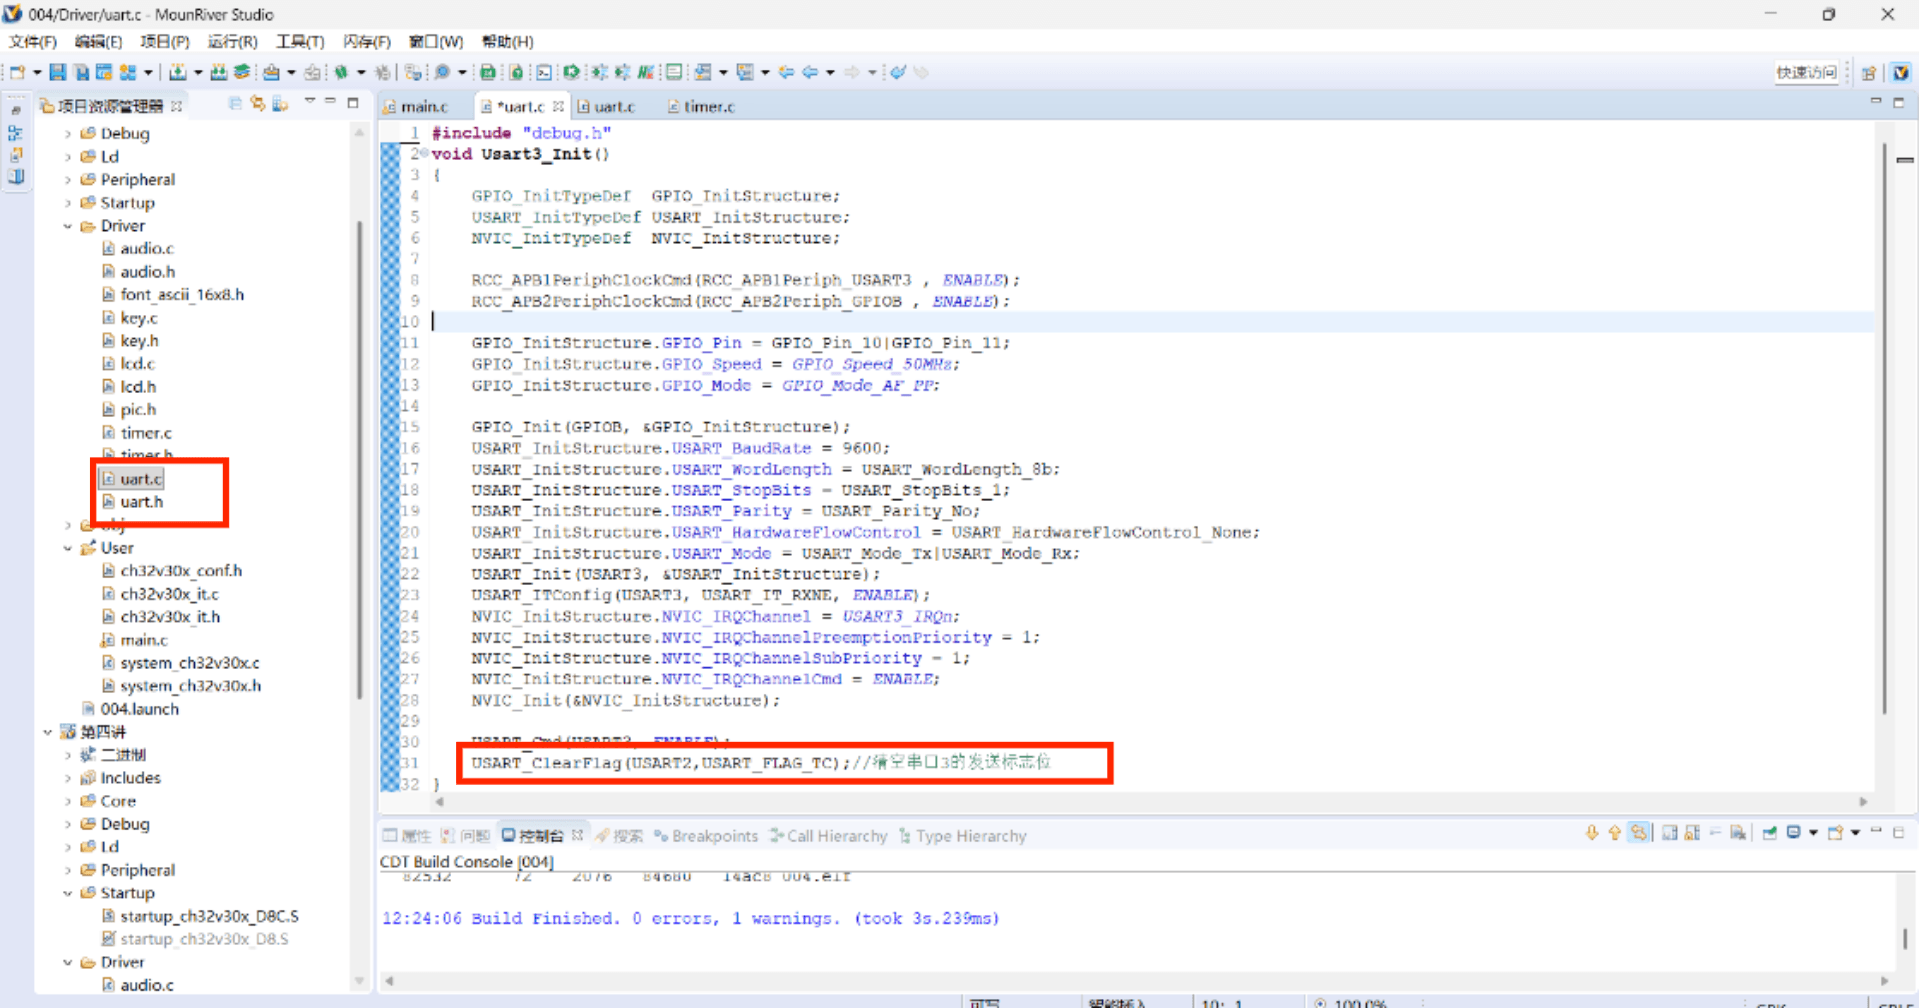Image resolution: width=1919 pixels, height=1008 pixels.
Task: Open the 工具(T) menu
Action: pos(299,41)
